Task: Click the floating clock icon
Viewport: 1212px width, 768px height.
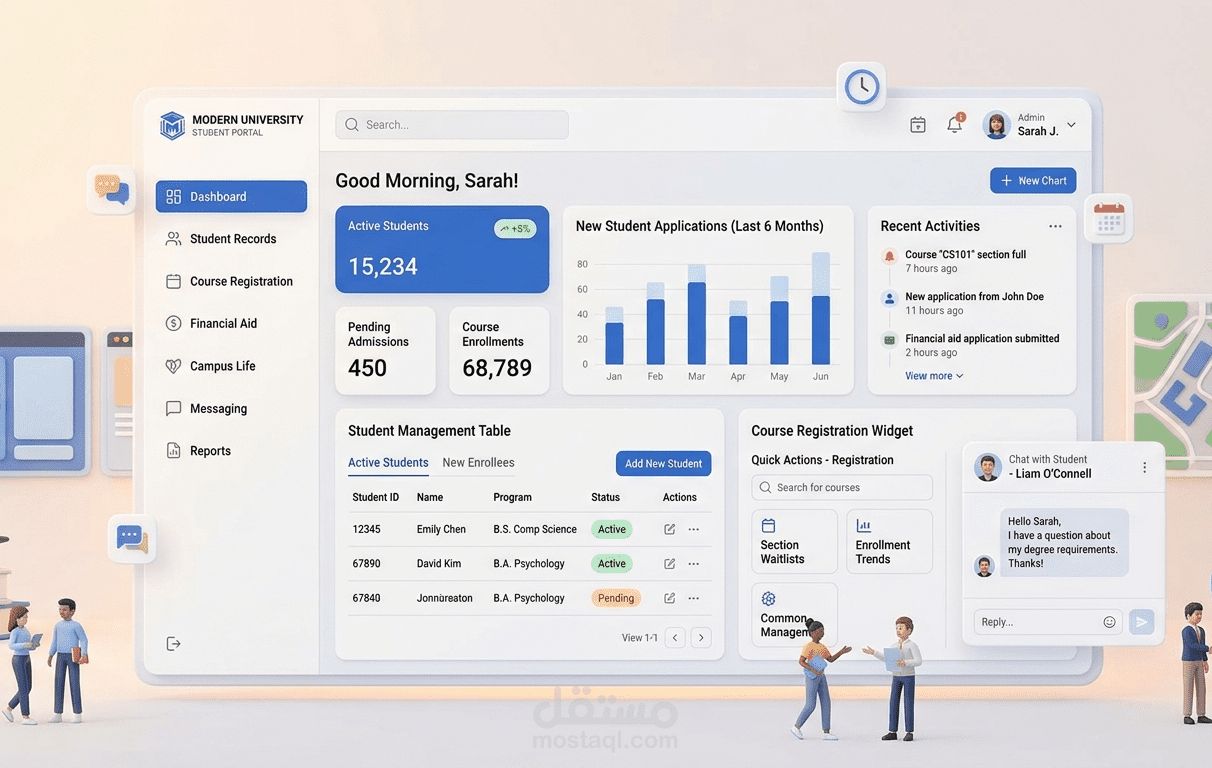Action: [x=862, y=87]
